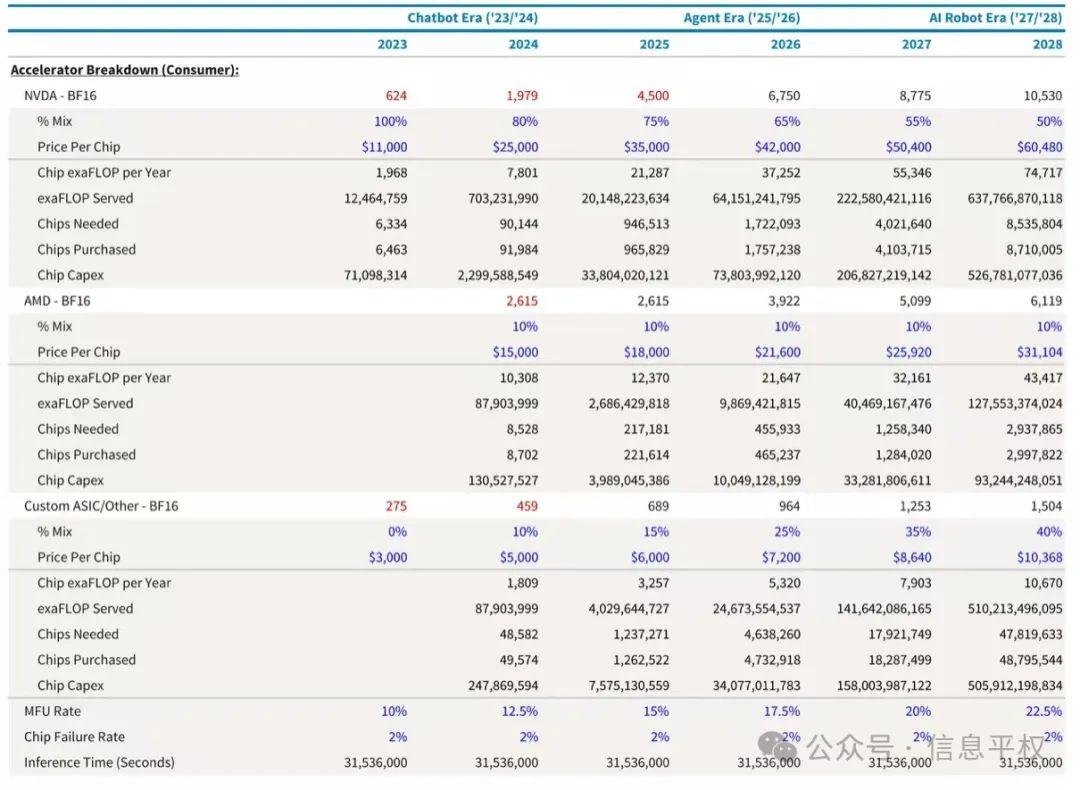This screenshot has width=1080, height=790.
Task: Click the AMD Chip Capex value 130,527,527
Action: (x=503, y=481)
